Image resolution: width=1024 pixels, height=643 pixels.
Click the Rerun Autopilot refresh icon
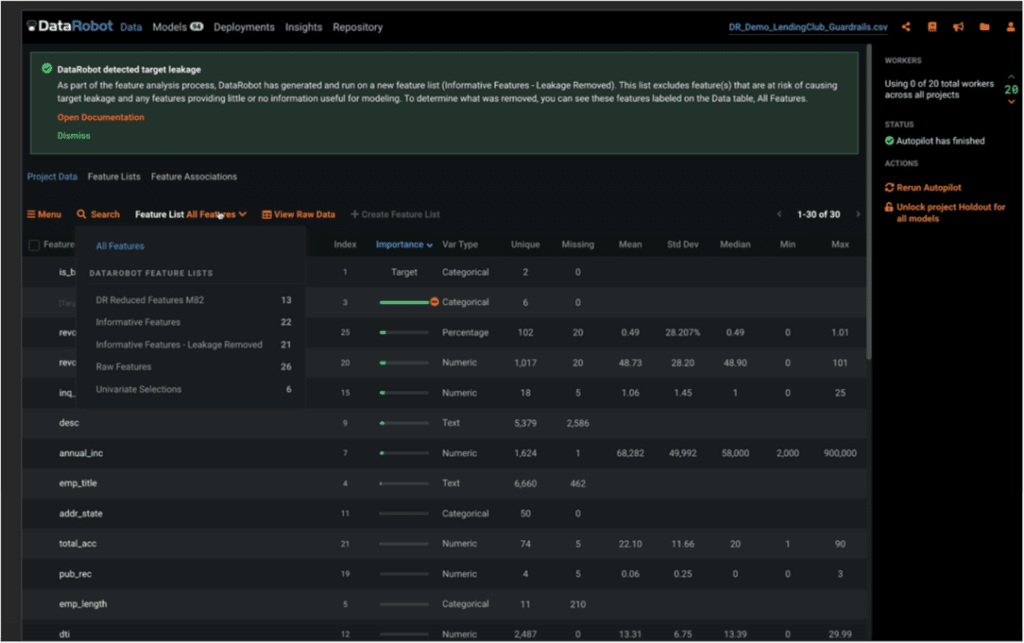click(x=889, y=187)
